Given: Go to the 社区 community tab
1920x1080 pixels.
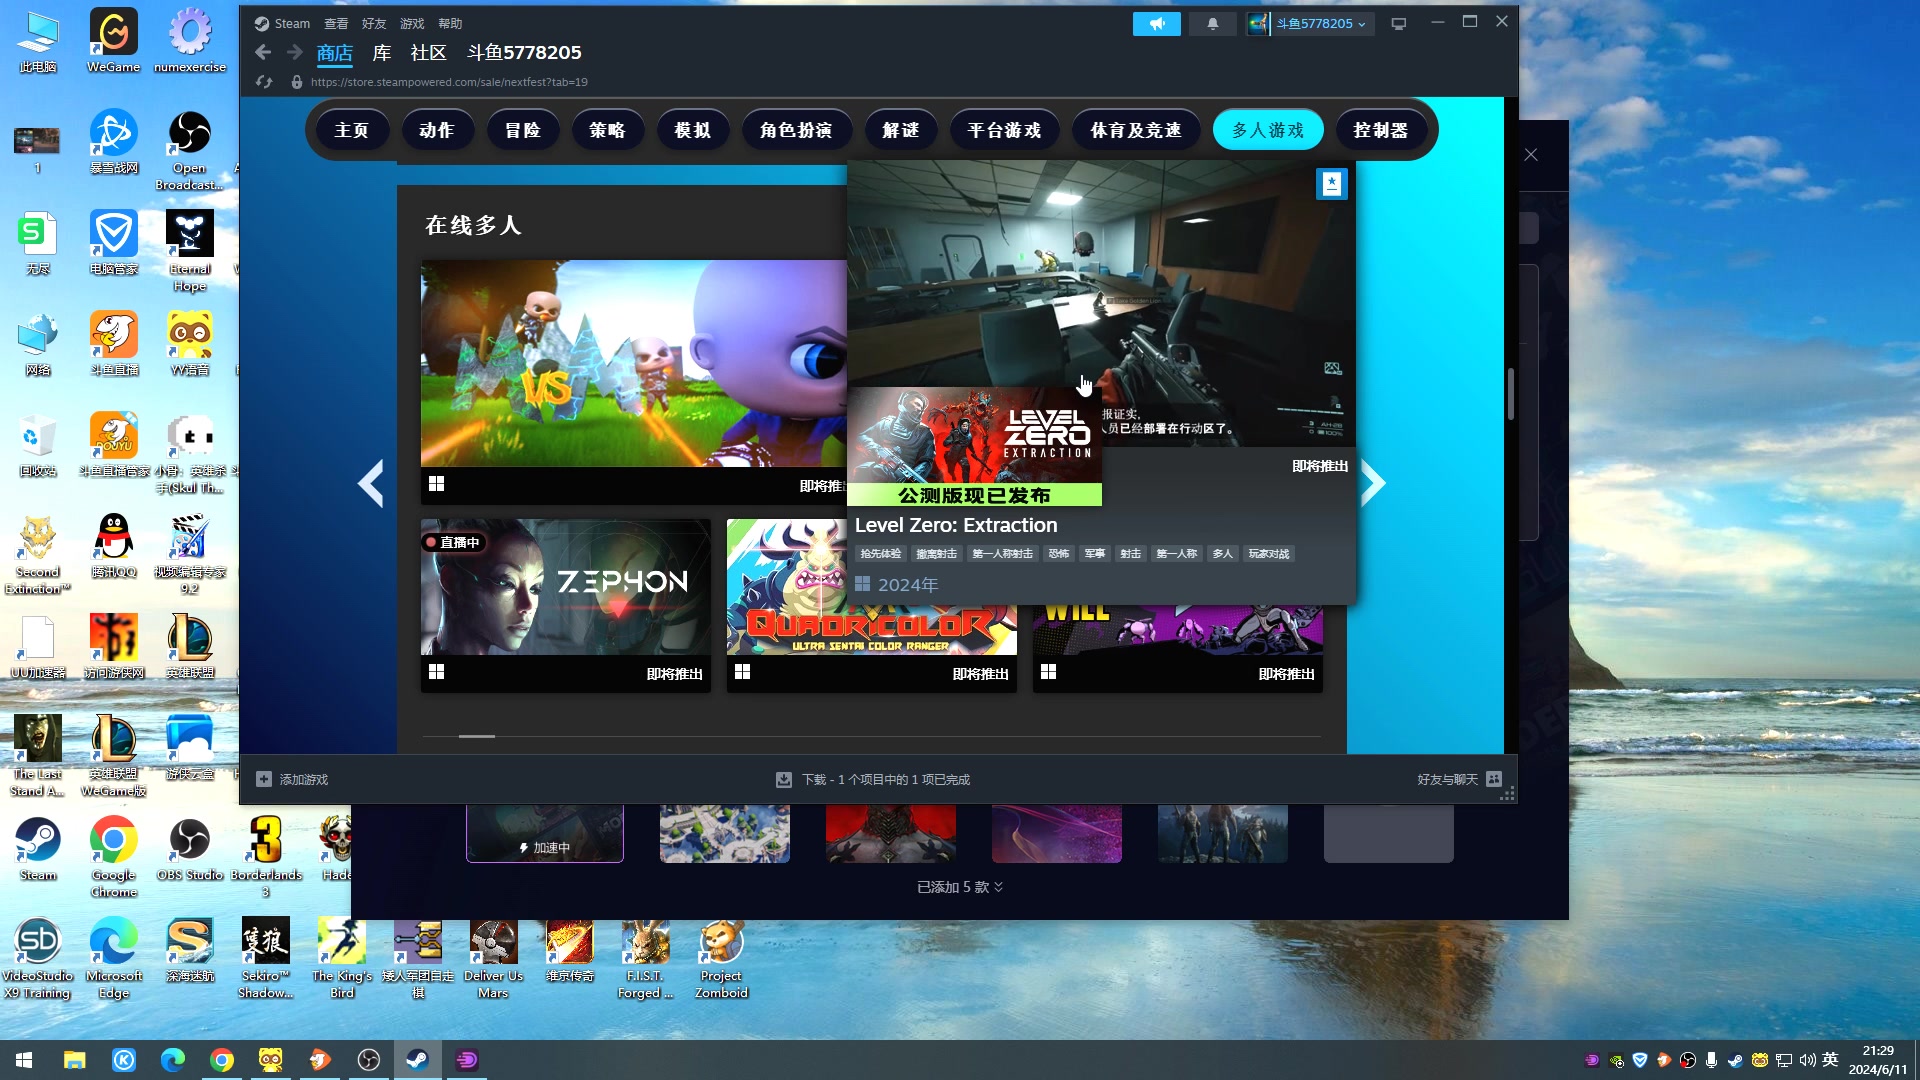Looking at the screenshot, I should (428, 53).
